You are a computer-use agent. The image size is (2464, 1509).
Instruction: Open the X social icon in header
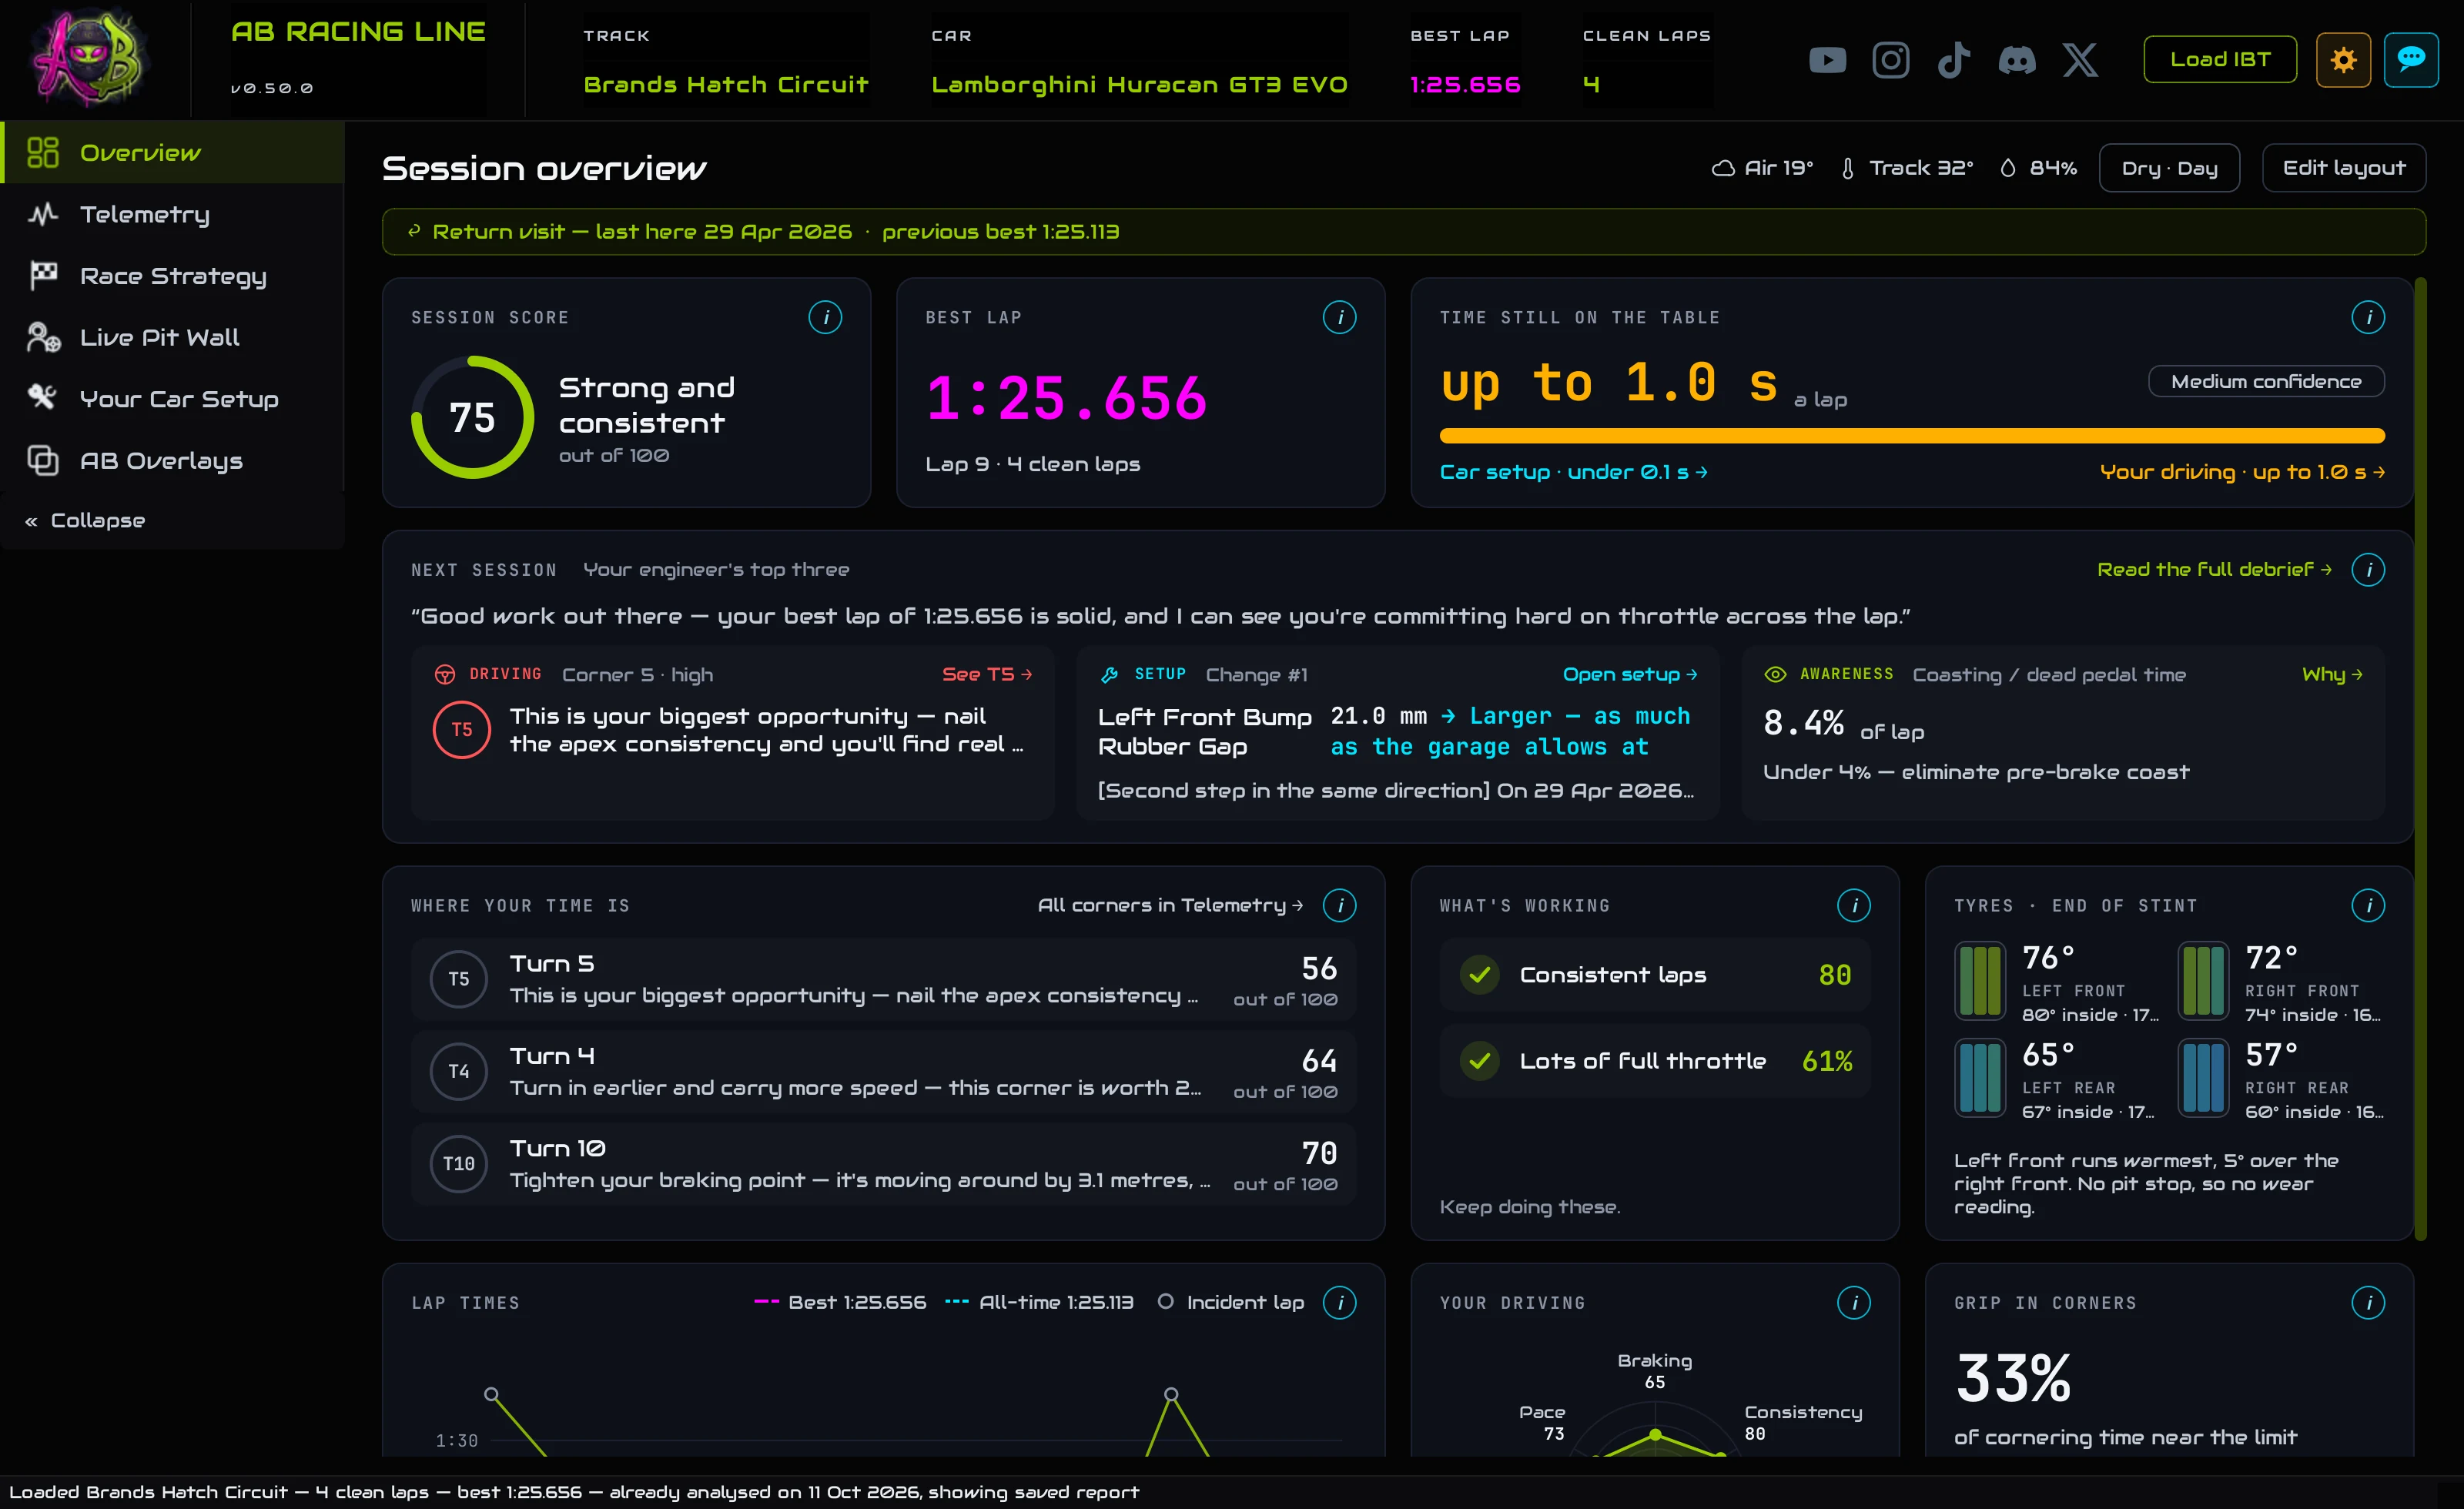[x=2080, y=60]
